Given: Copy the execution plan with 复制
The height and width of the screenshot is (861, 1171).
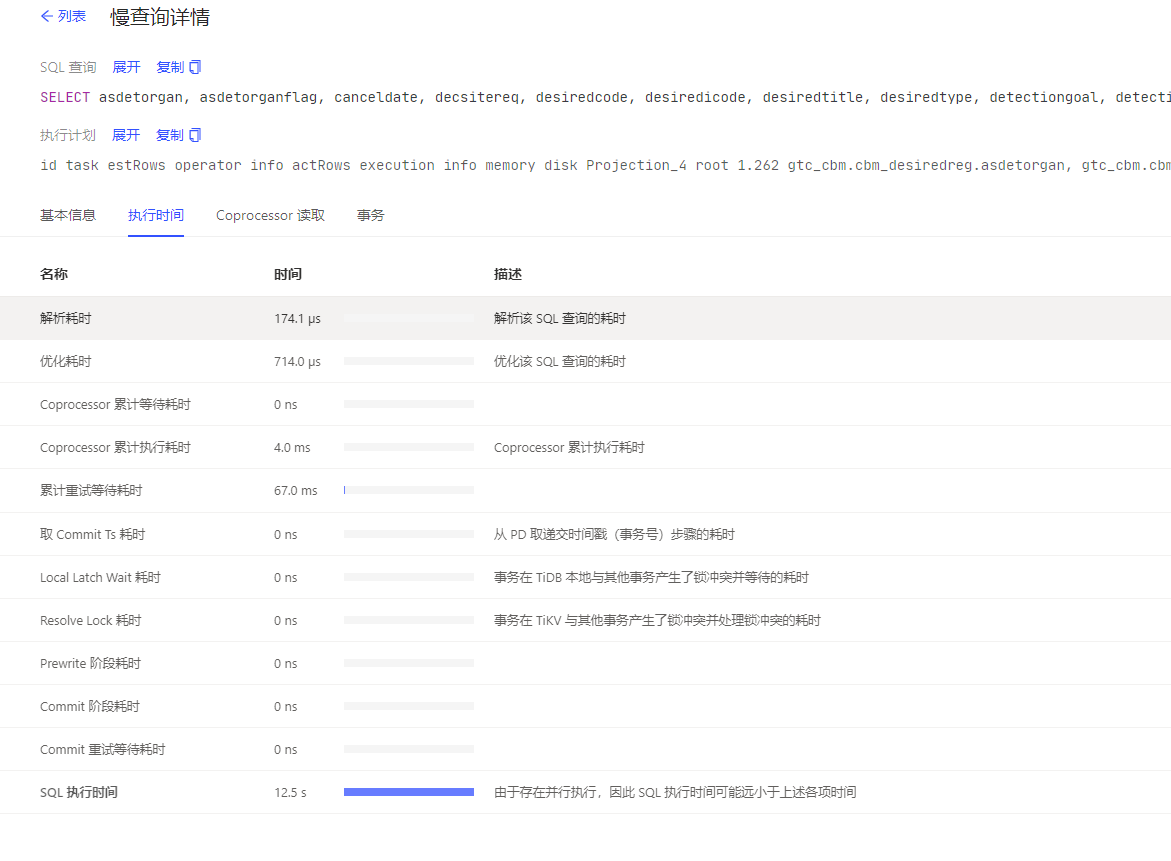Looking at the screenshot, I should 170,135.
